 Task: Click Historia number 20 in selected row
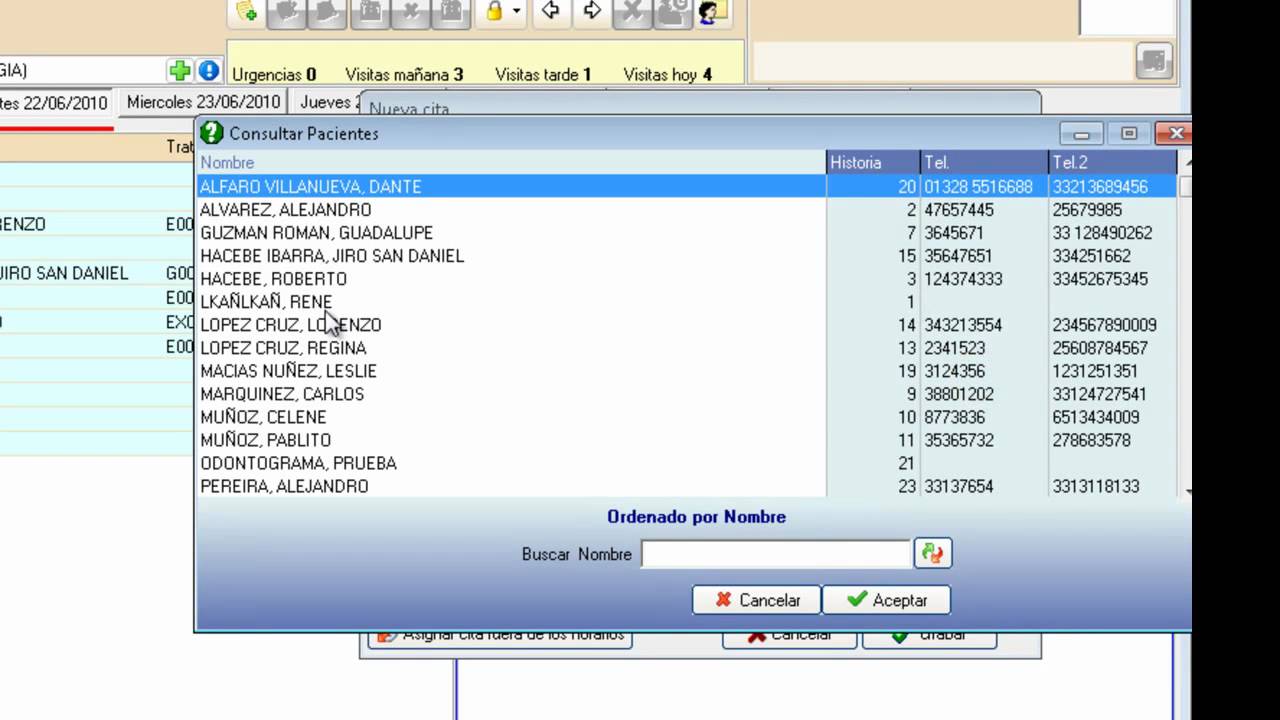click(x=907, y=187)
